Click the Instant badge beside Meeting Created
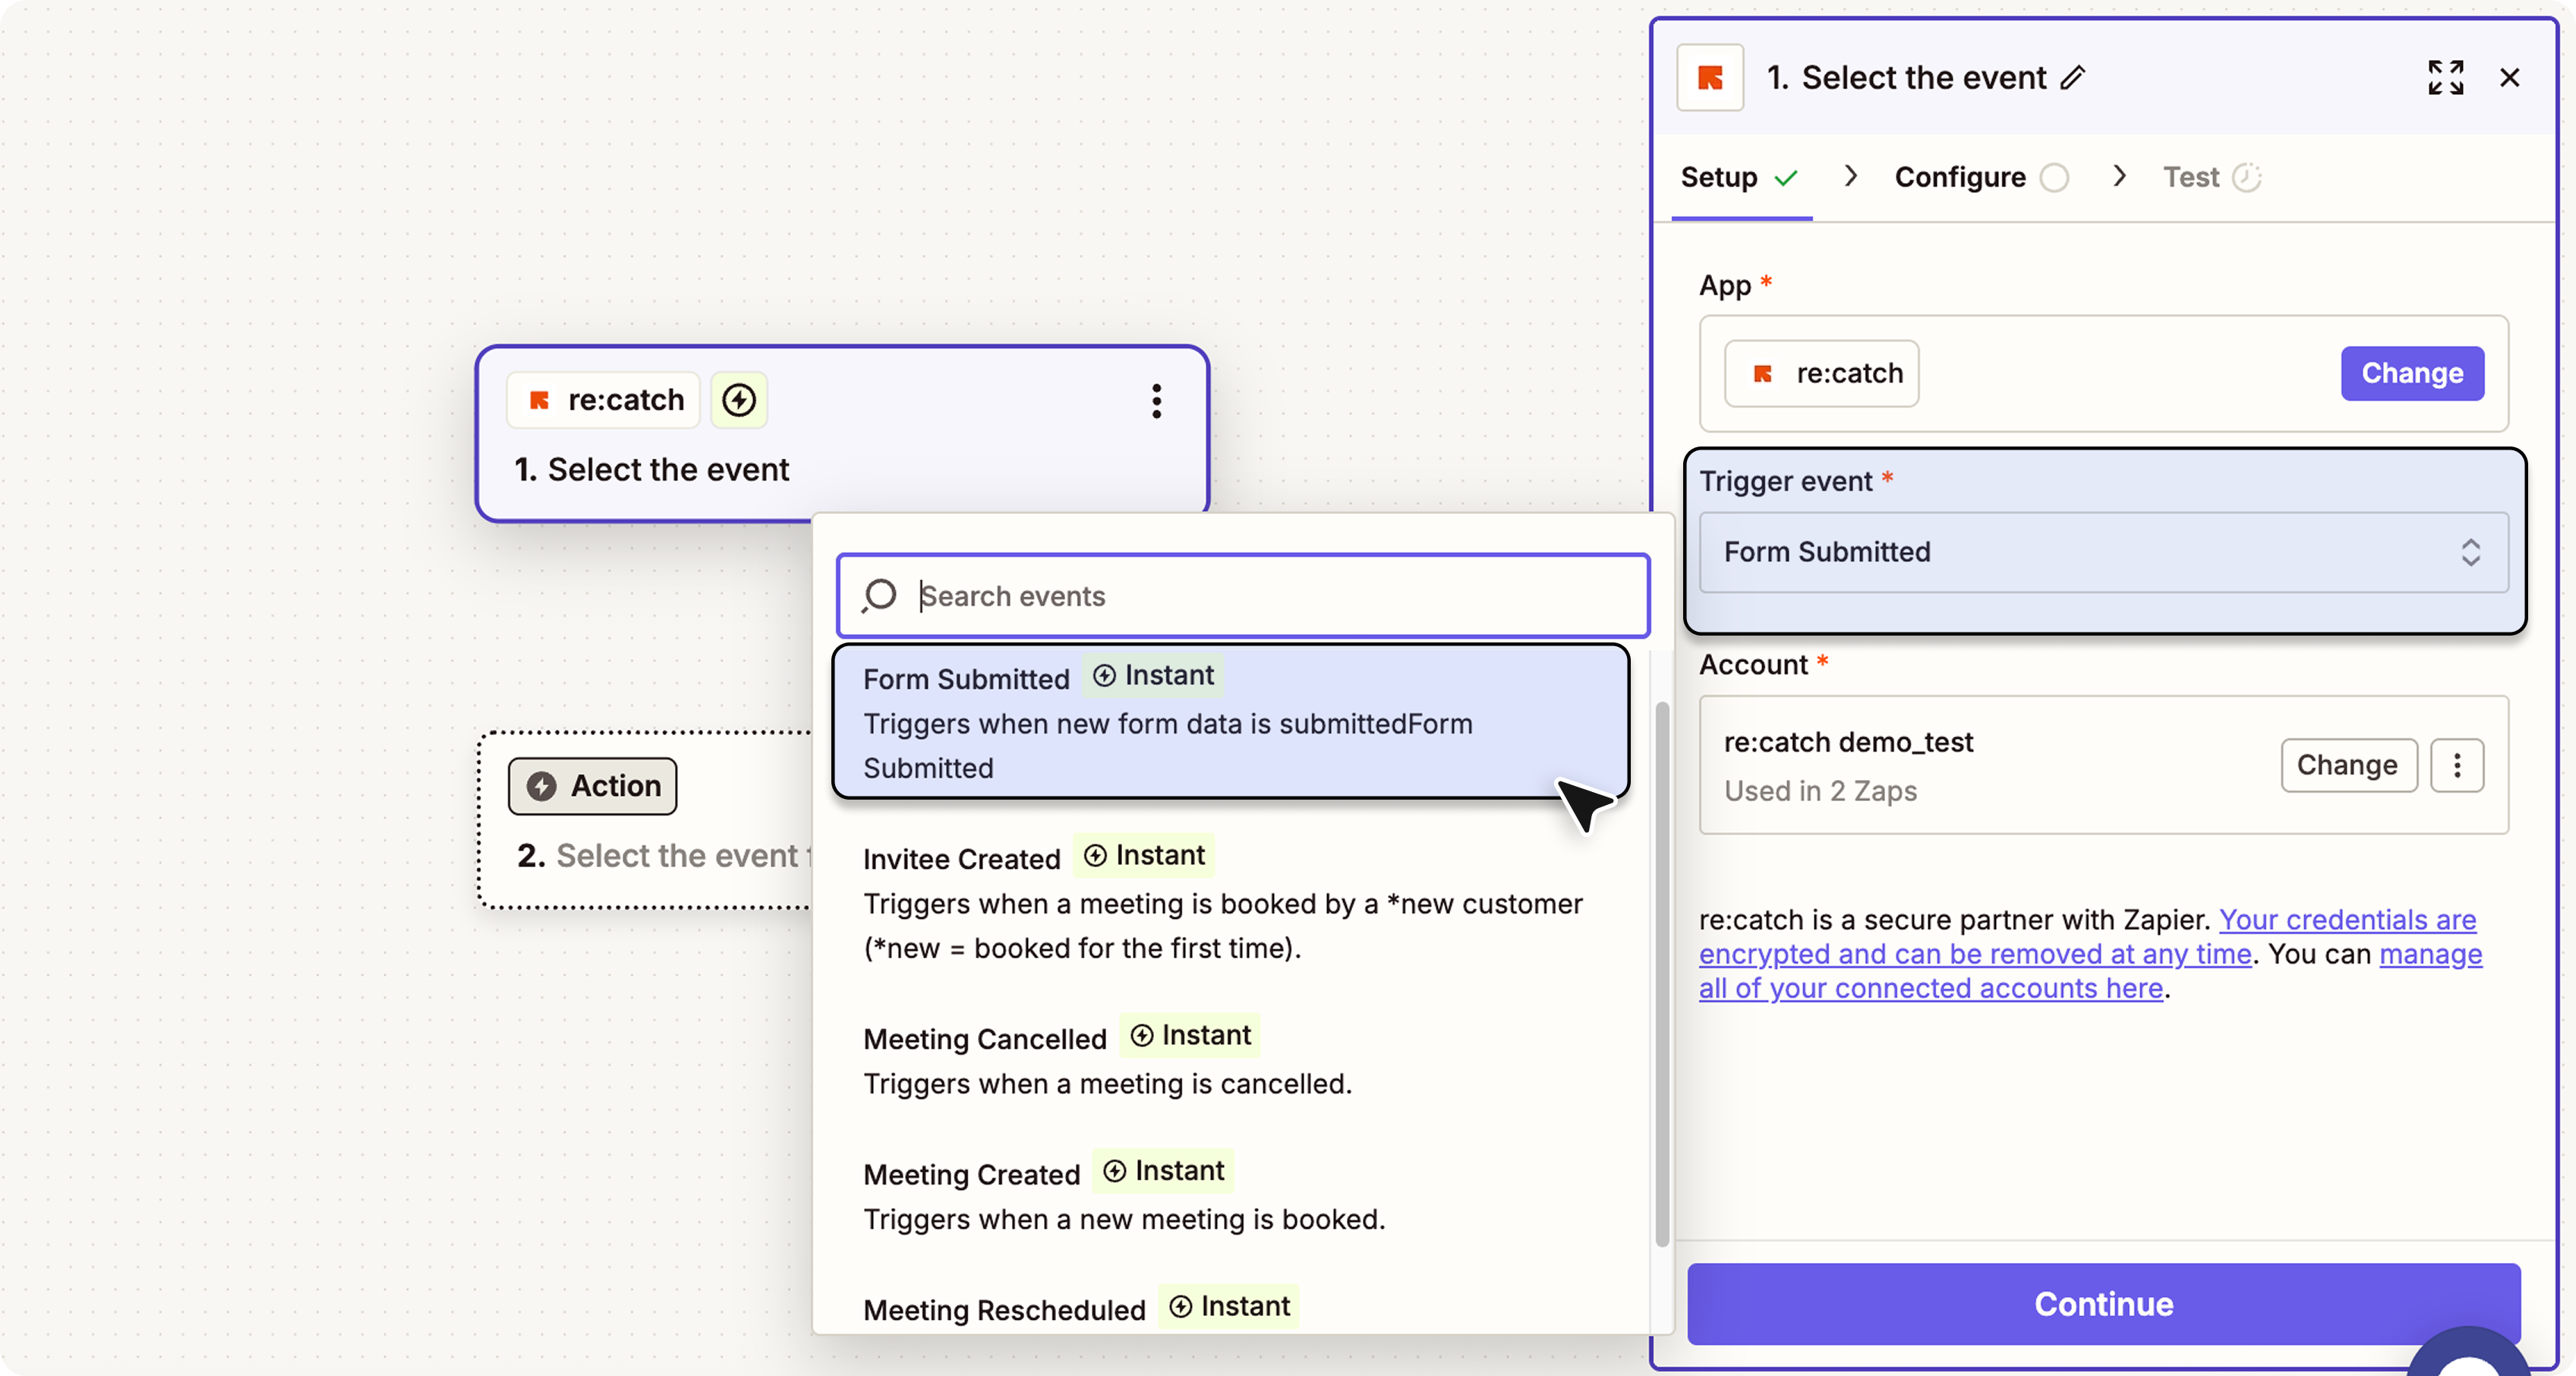2576x1376 pixels. click(1163, 1170)
